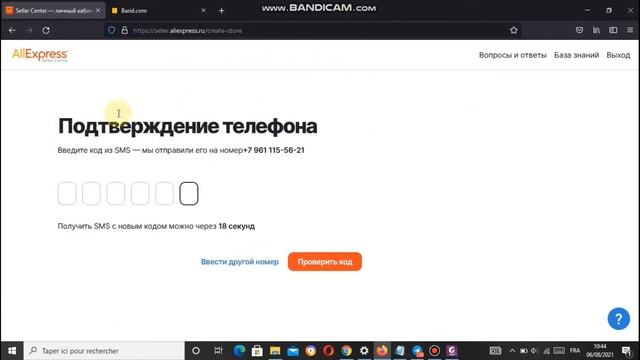This screenshot has height=360, width=640.
Task: Open Cortana circle icon in taskbar
Action: click(x=196, y=351)
